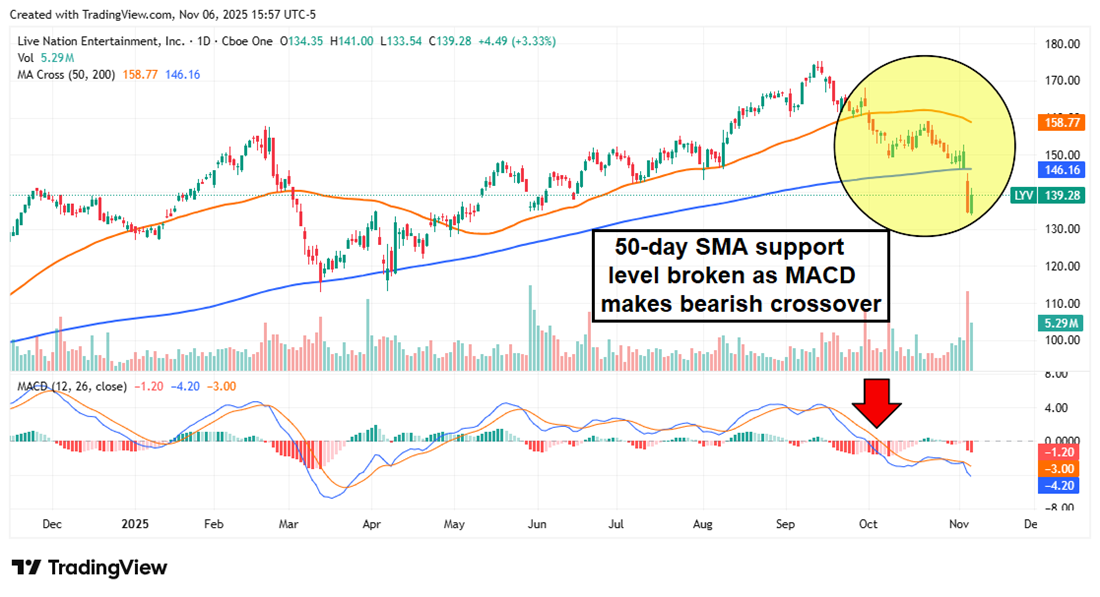The height and width of the screenshot is (597, 1100).
Task: Click the orange 158.77 price label
Action: 1056,123
